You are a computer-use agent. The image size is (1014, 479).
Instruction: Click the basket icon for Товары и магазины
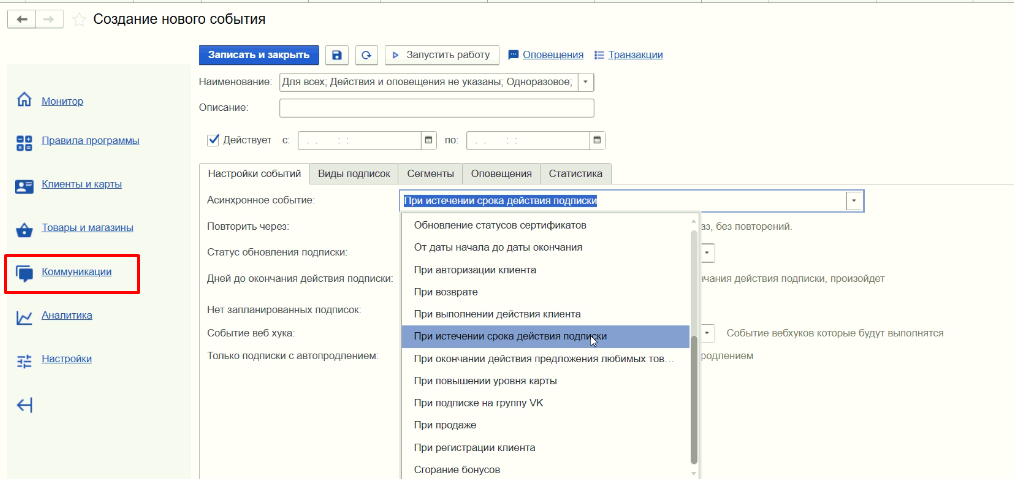coord(24,230)
